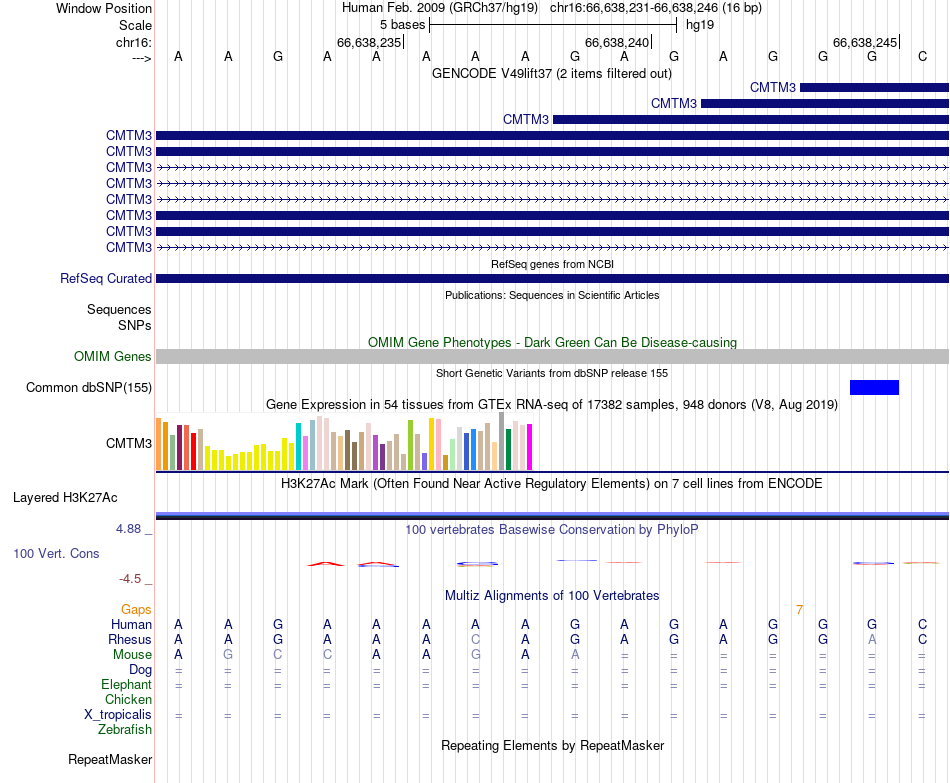Click the Chicken alignment row label
This screenshot has height=783, width=950.
tap(128, 699)
